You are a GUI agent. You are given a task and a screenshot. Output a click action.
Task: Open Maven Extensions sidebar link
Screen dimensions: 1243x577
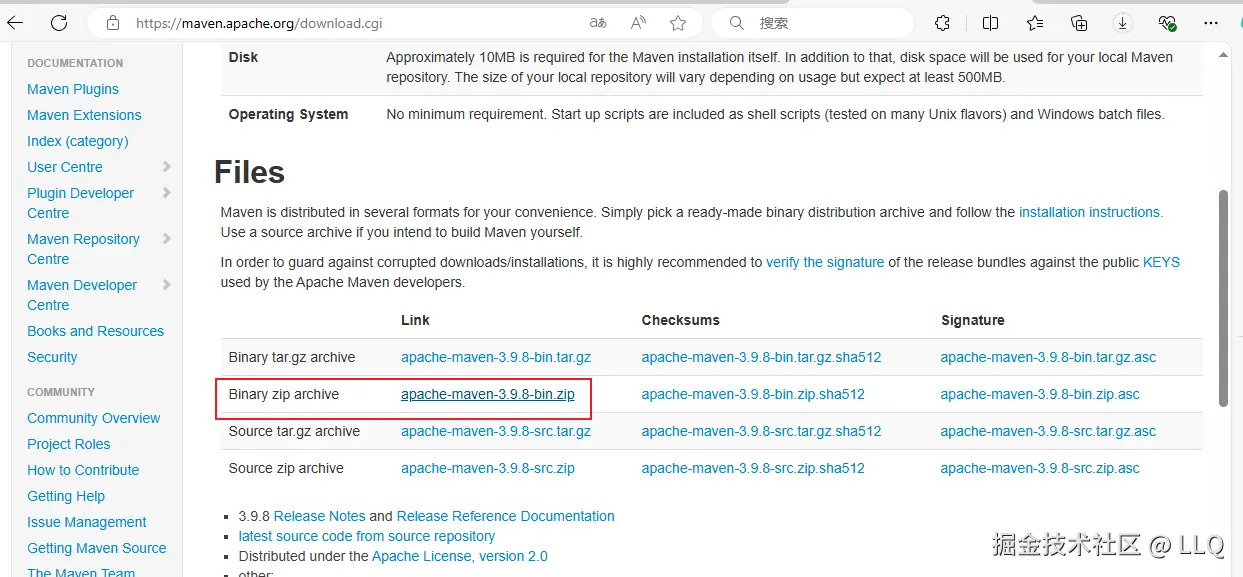click(x=84, y=115)
